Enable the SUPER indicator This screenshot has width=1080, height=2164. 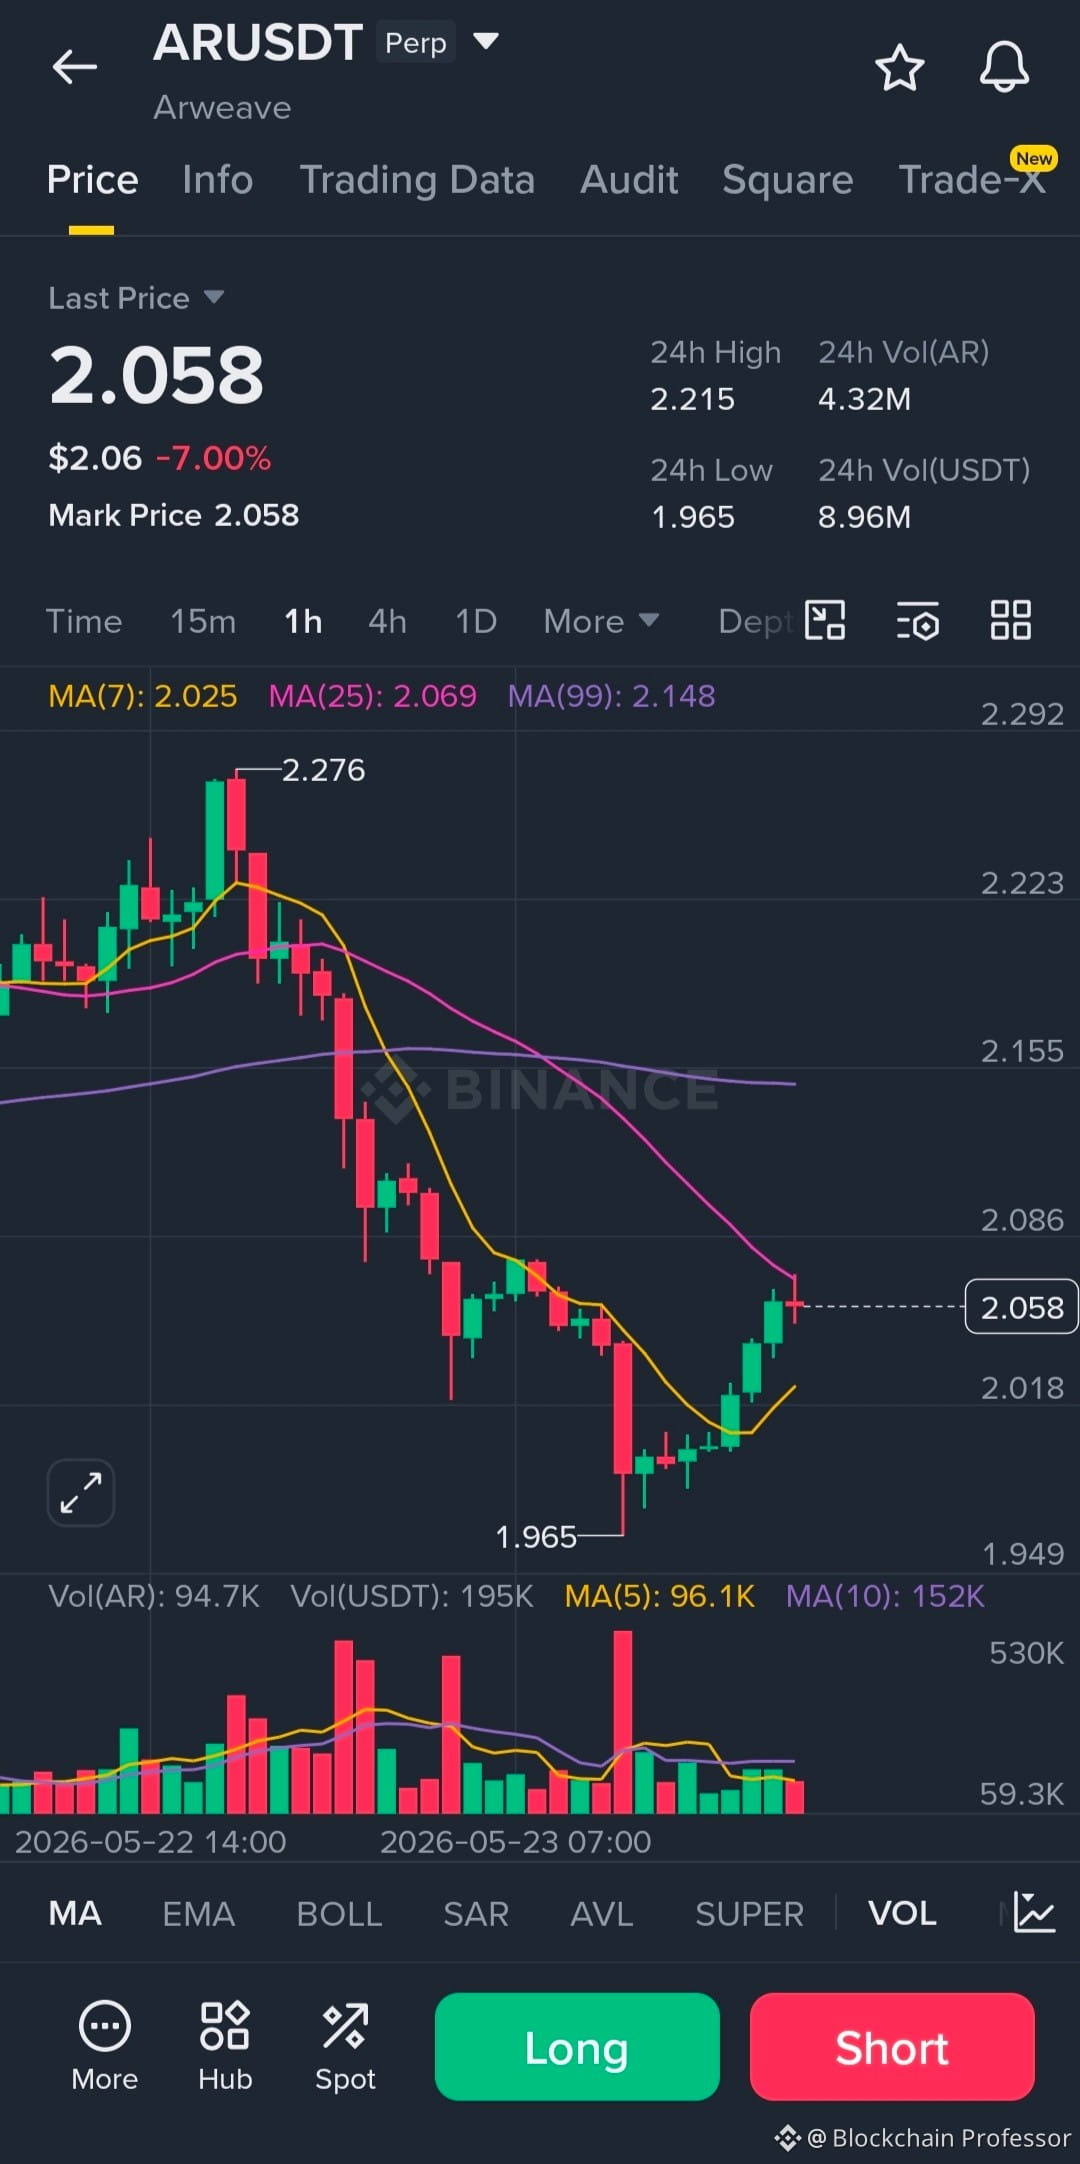pyautogui.click(x=749, y=1914)
